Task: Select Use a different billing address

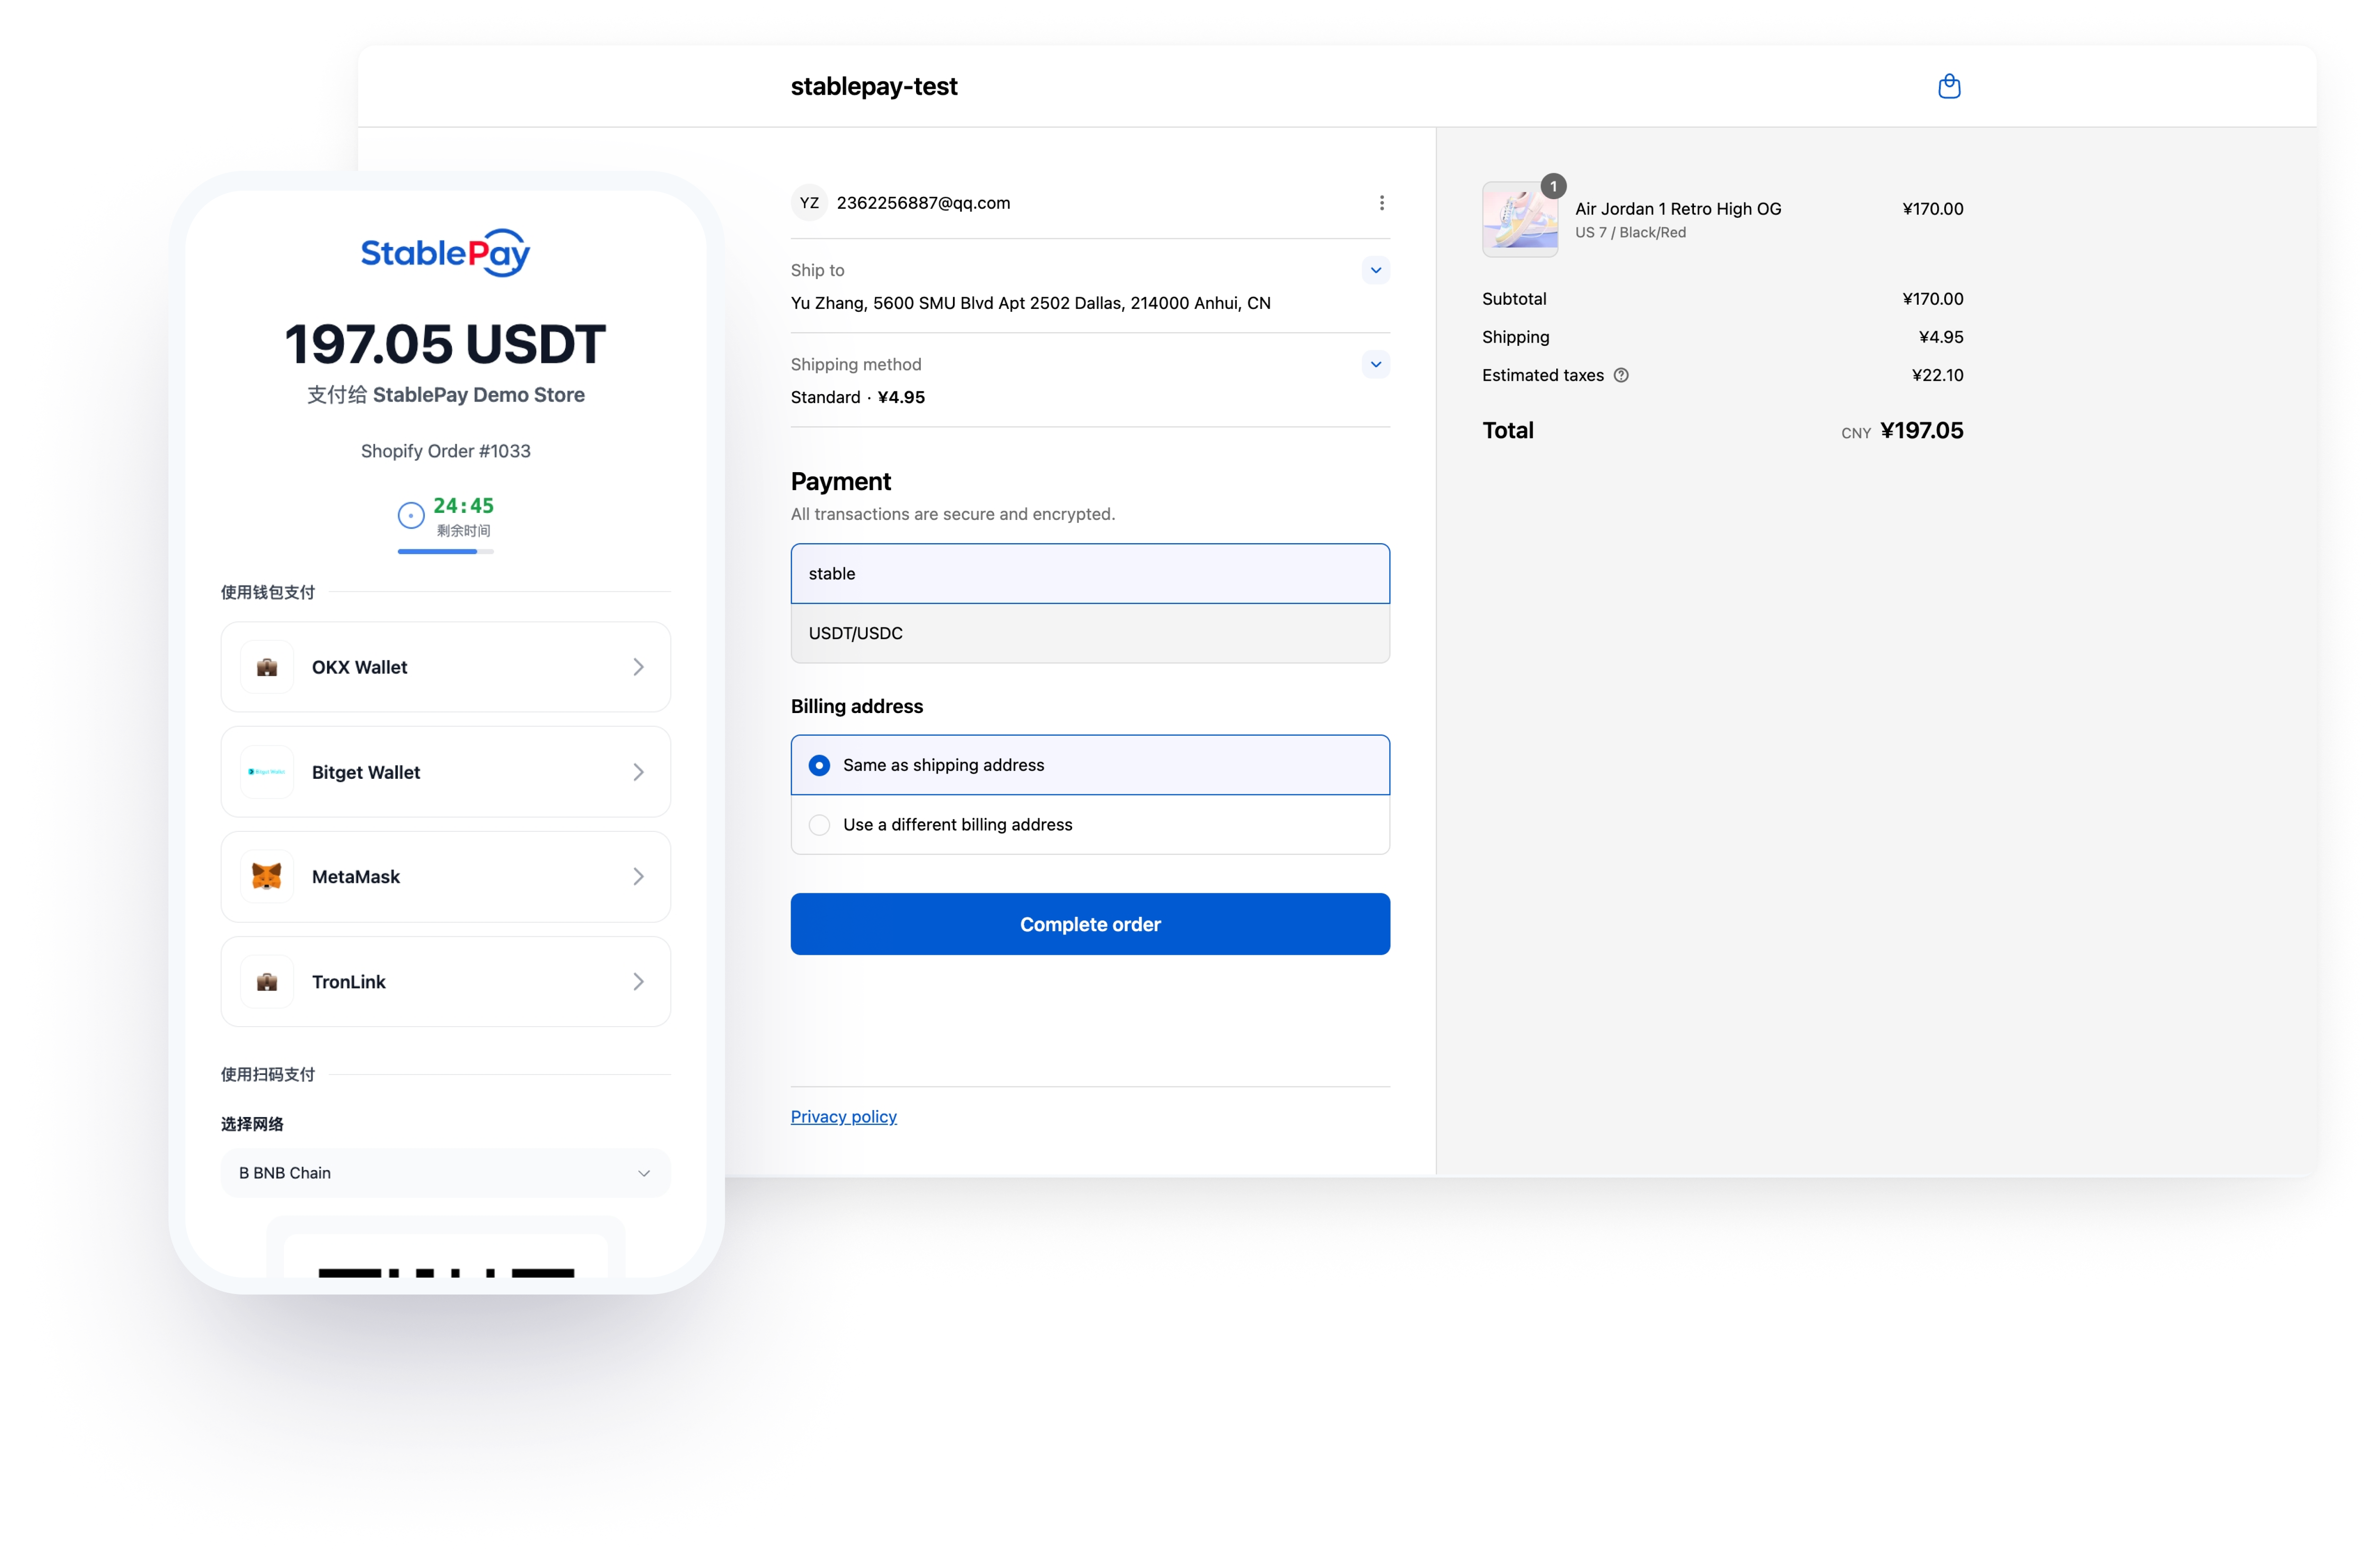Action: coord(1090,825)
